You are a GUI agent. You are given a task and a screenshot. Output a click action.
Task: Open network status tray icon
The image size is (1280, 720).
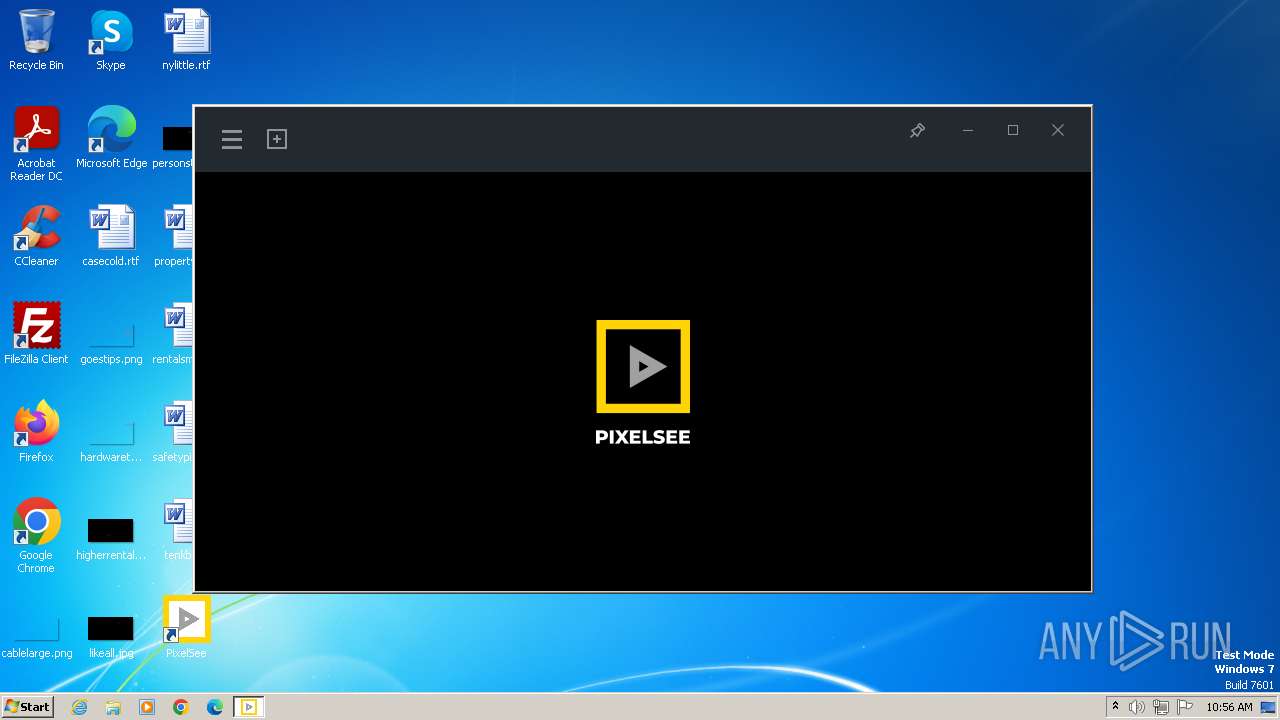click(1161, 707)
